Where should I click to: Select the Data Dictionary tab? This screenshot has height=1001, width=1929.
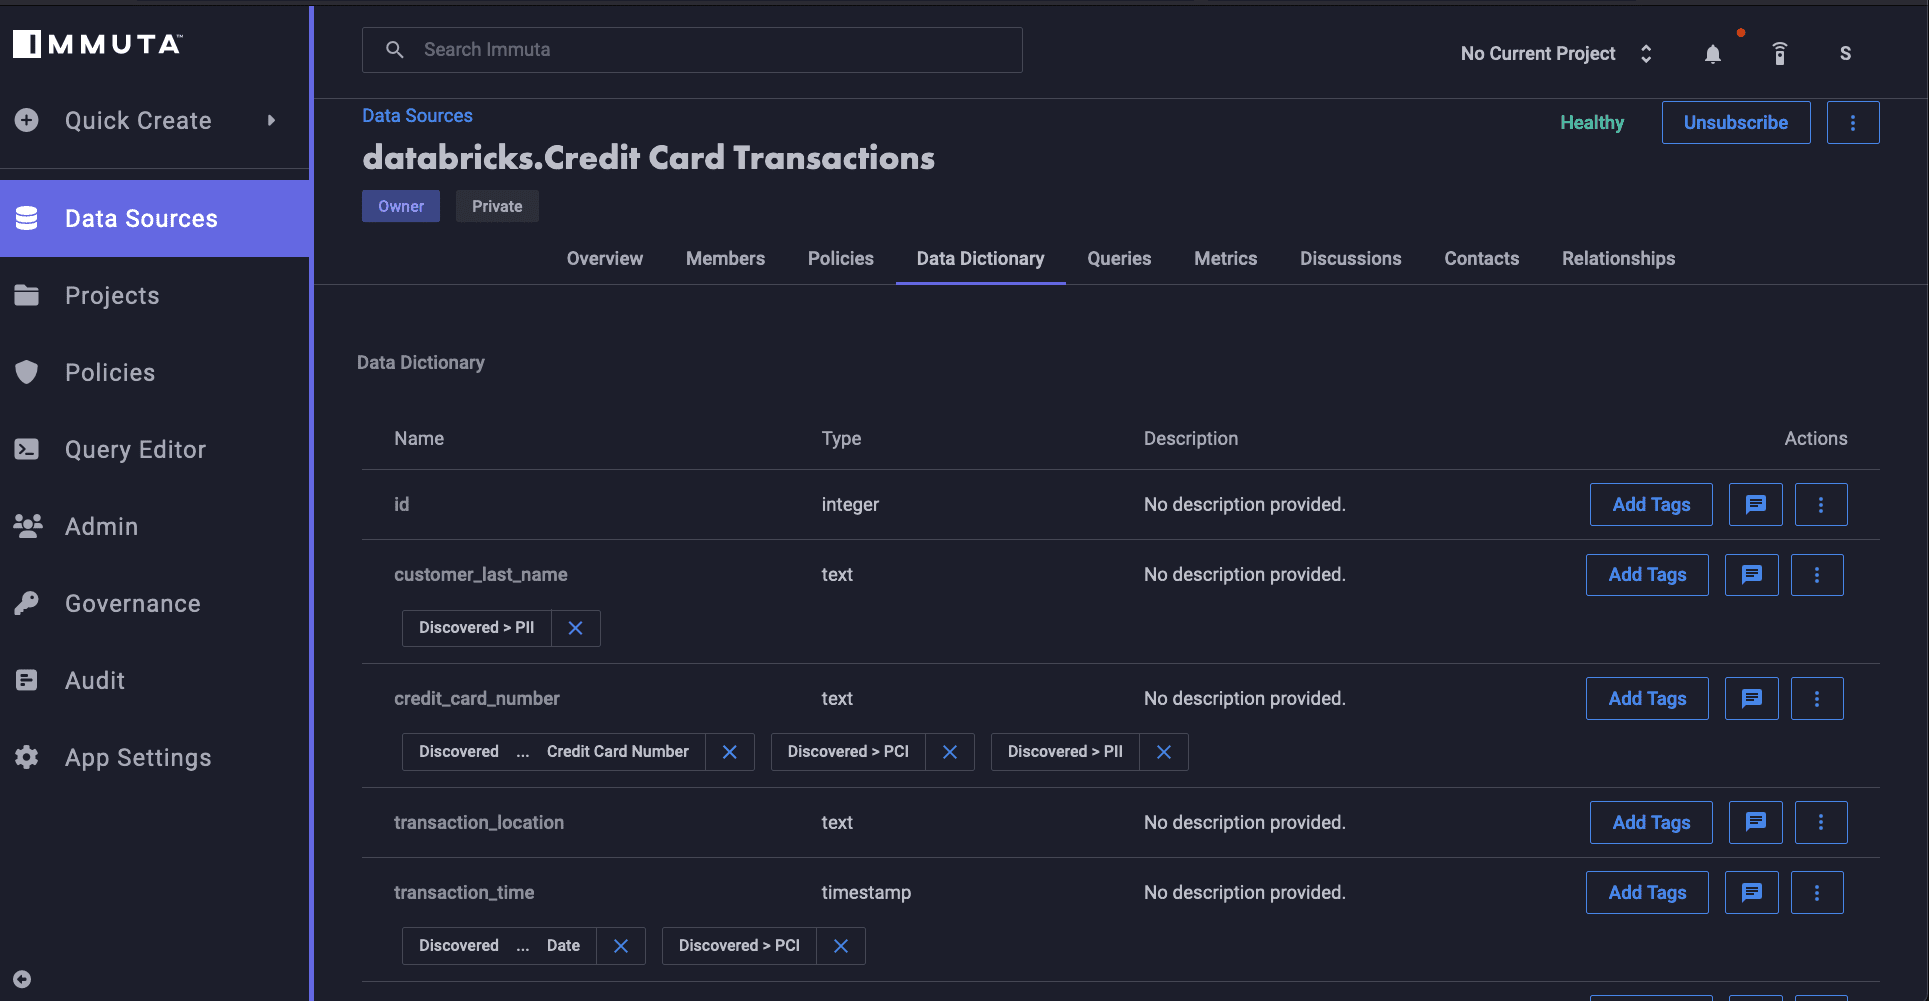[x=981, y=259]
